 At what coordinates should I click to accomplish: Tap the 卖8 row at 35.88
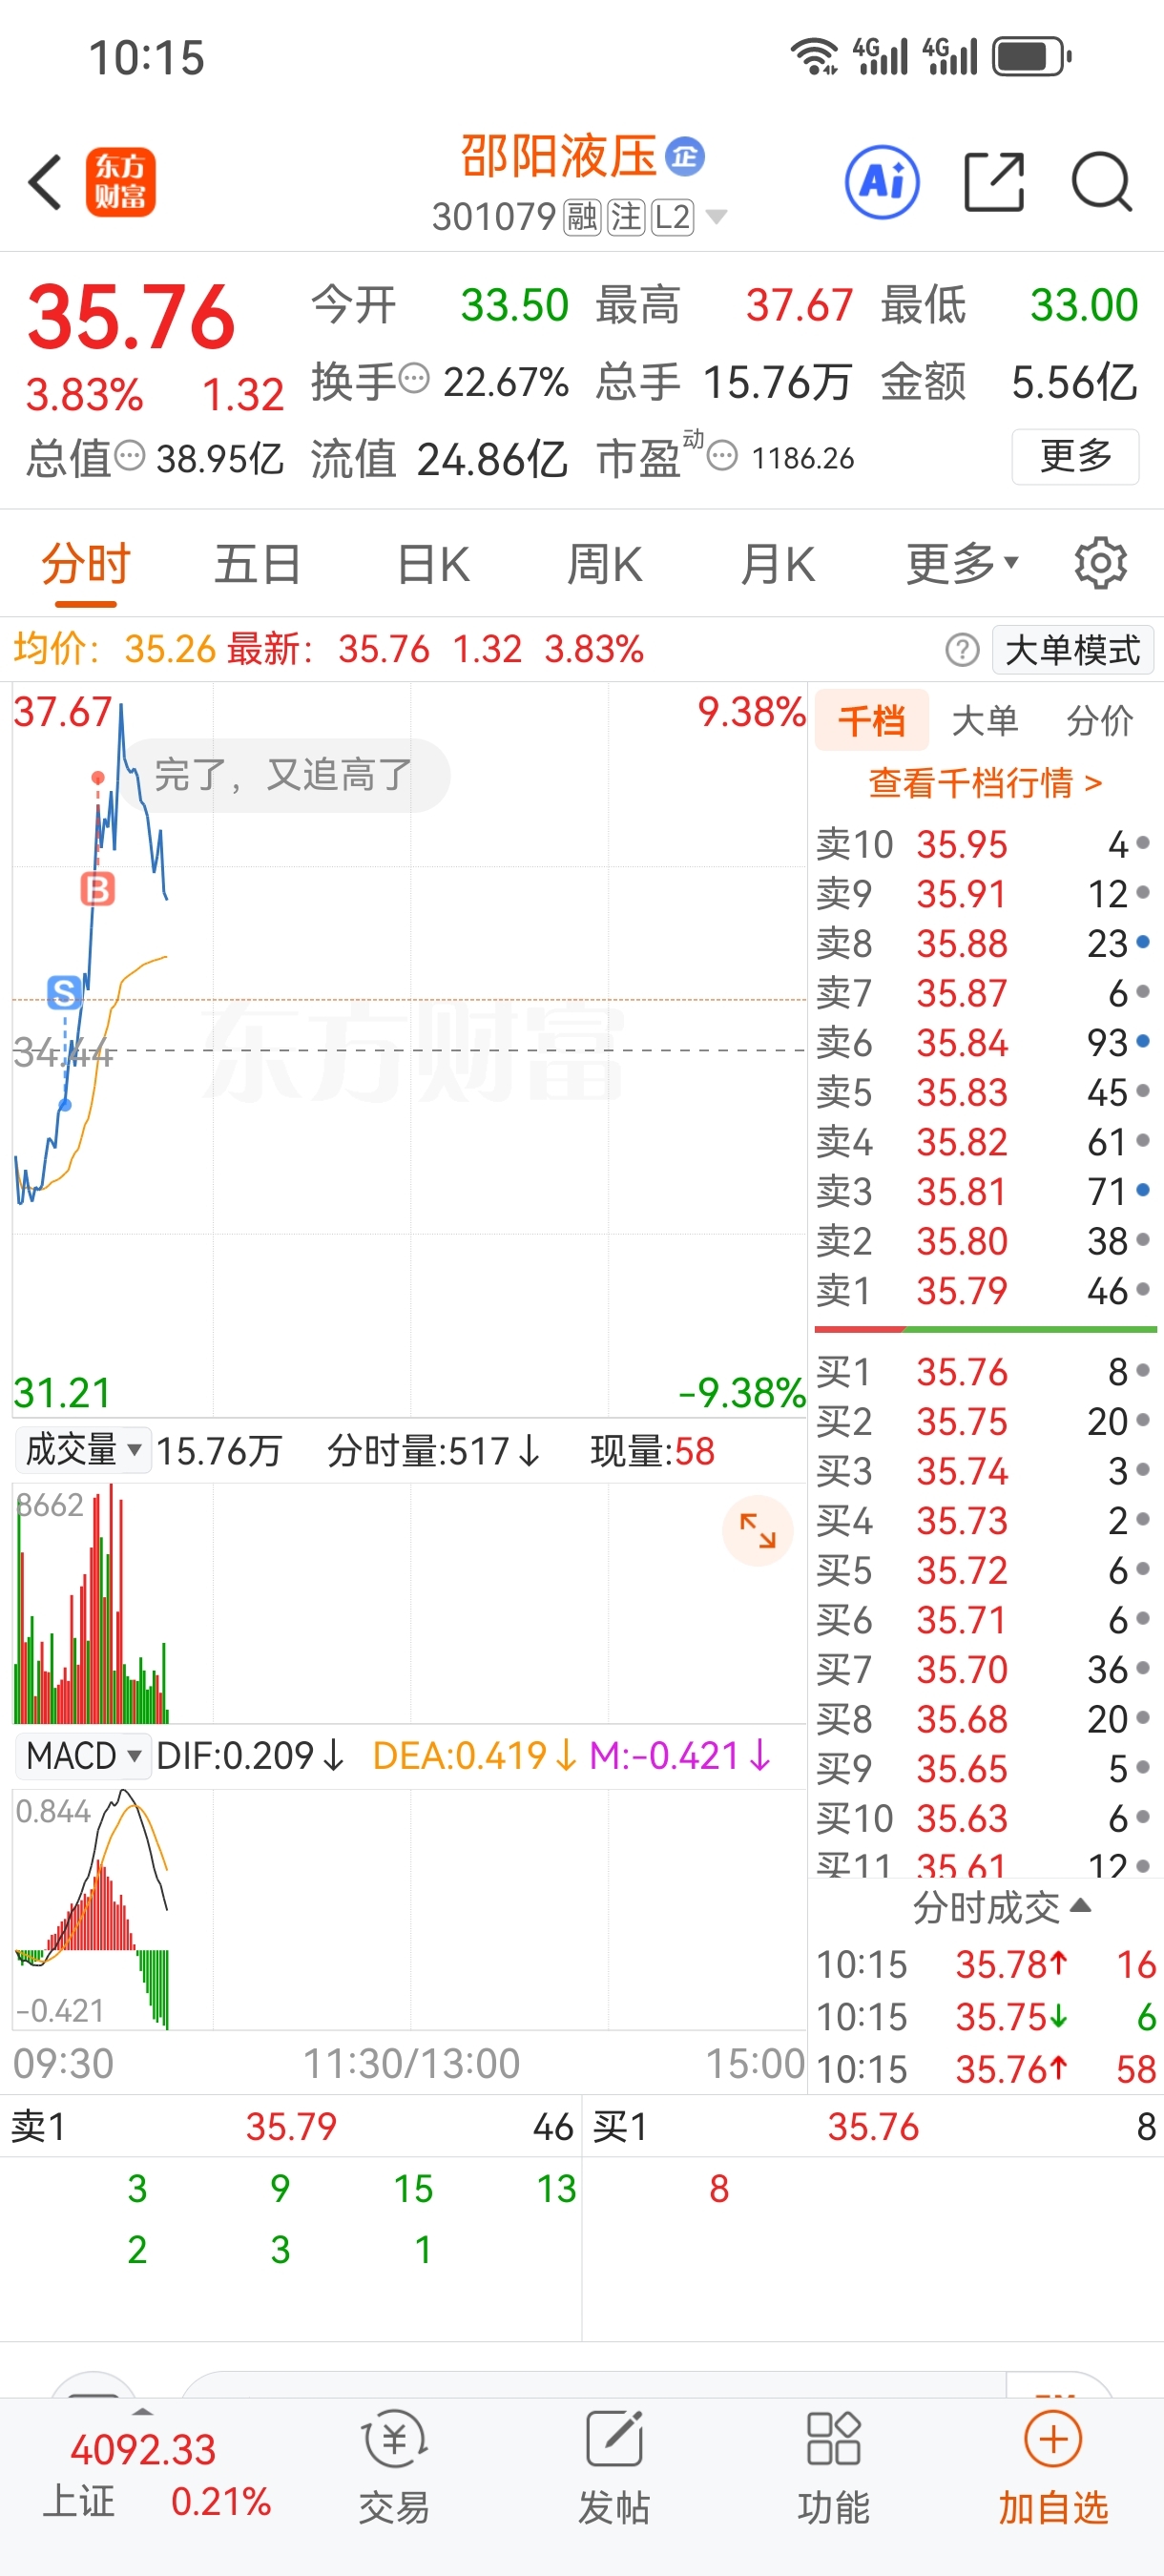(x=984, y=943)
